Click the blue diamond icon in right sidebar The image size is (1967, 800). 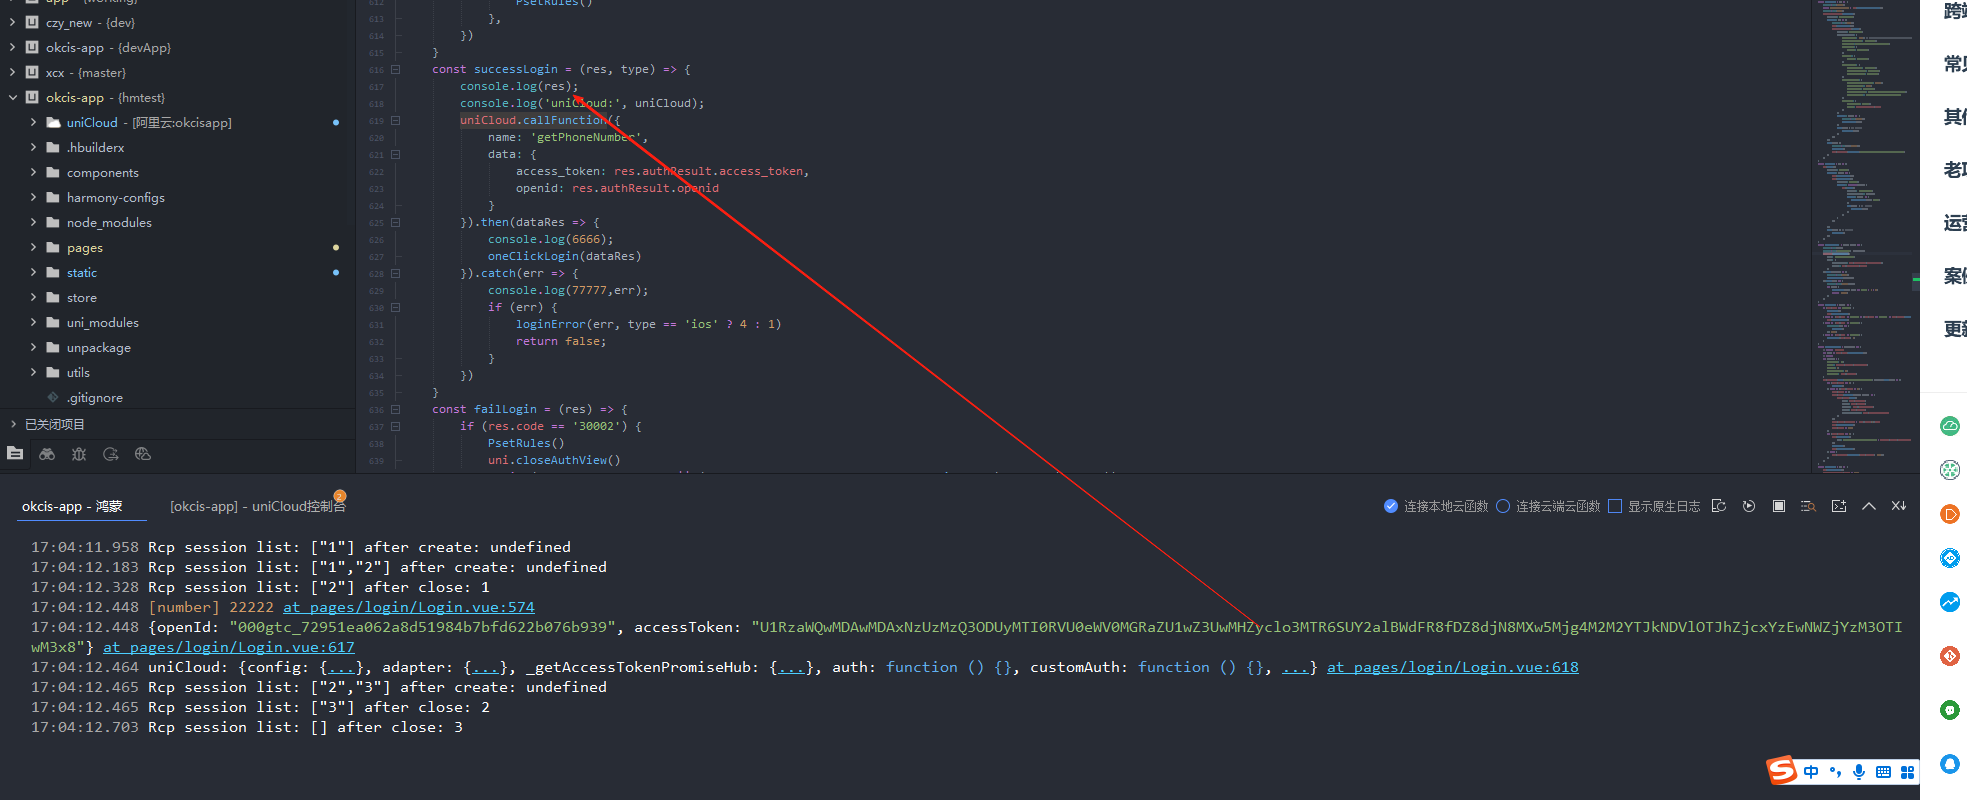[1950, 558]
